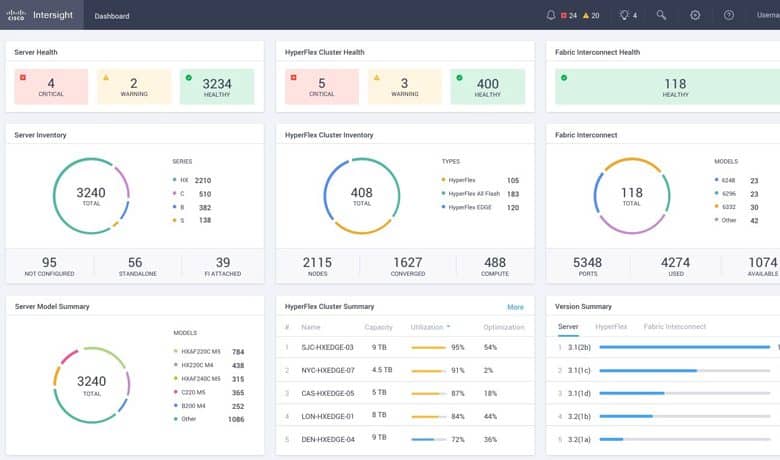Click the Server Inventory 3240 total donut
Screen dimensions: 780x460
pyautogui.click(x=91, y=196)
